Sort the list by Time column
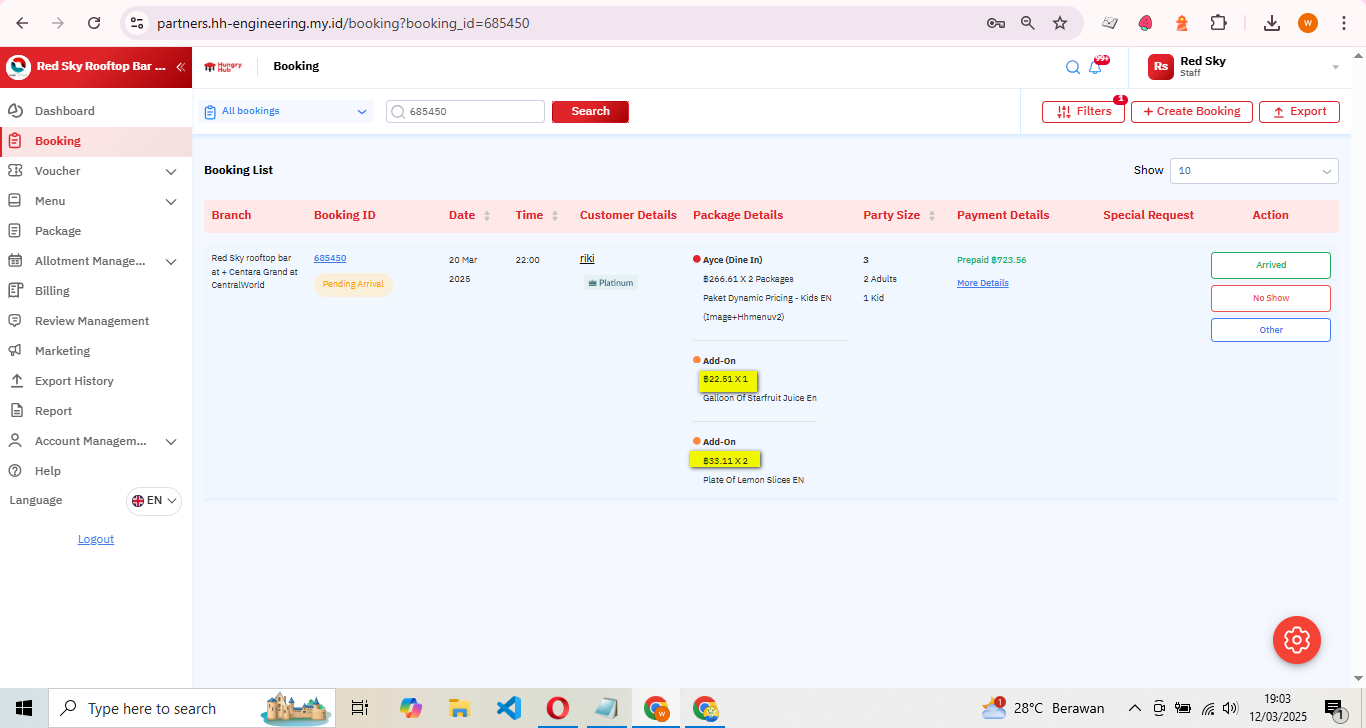1366x728 pixels. tap(555, 216)
